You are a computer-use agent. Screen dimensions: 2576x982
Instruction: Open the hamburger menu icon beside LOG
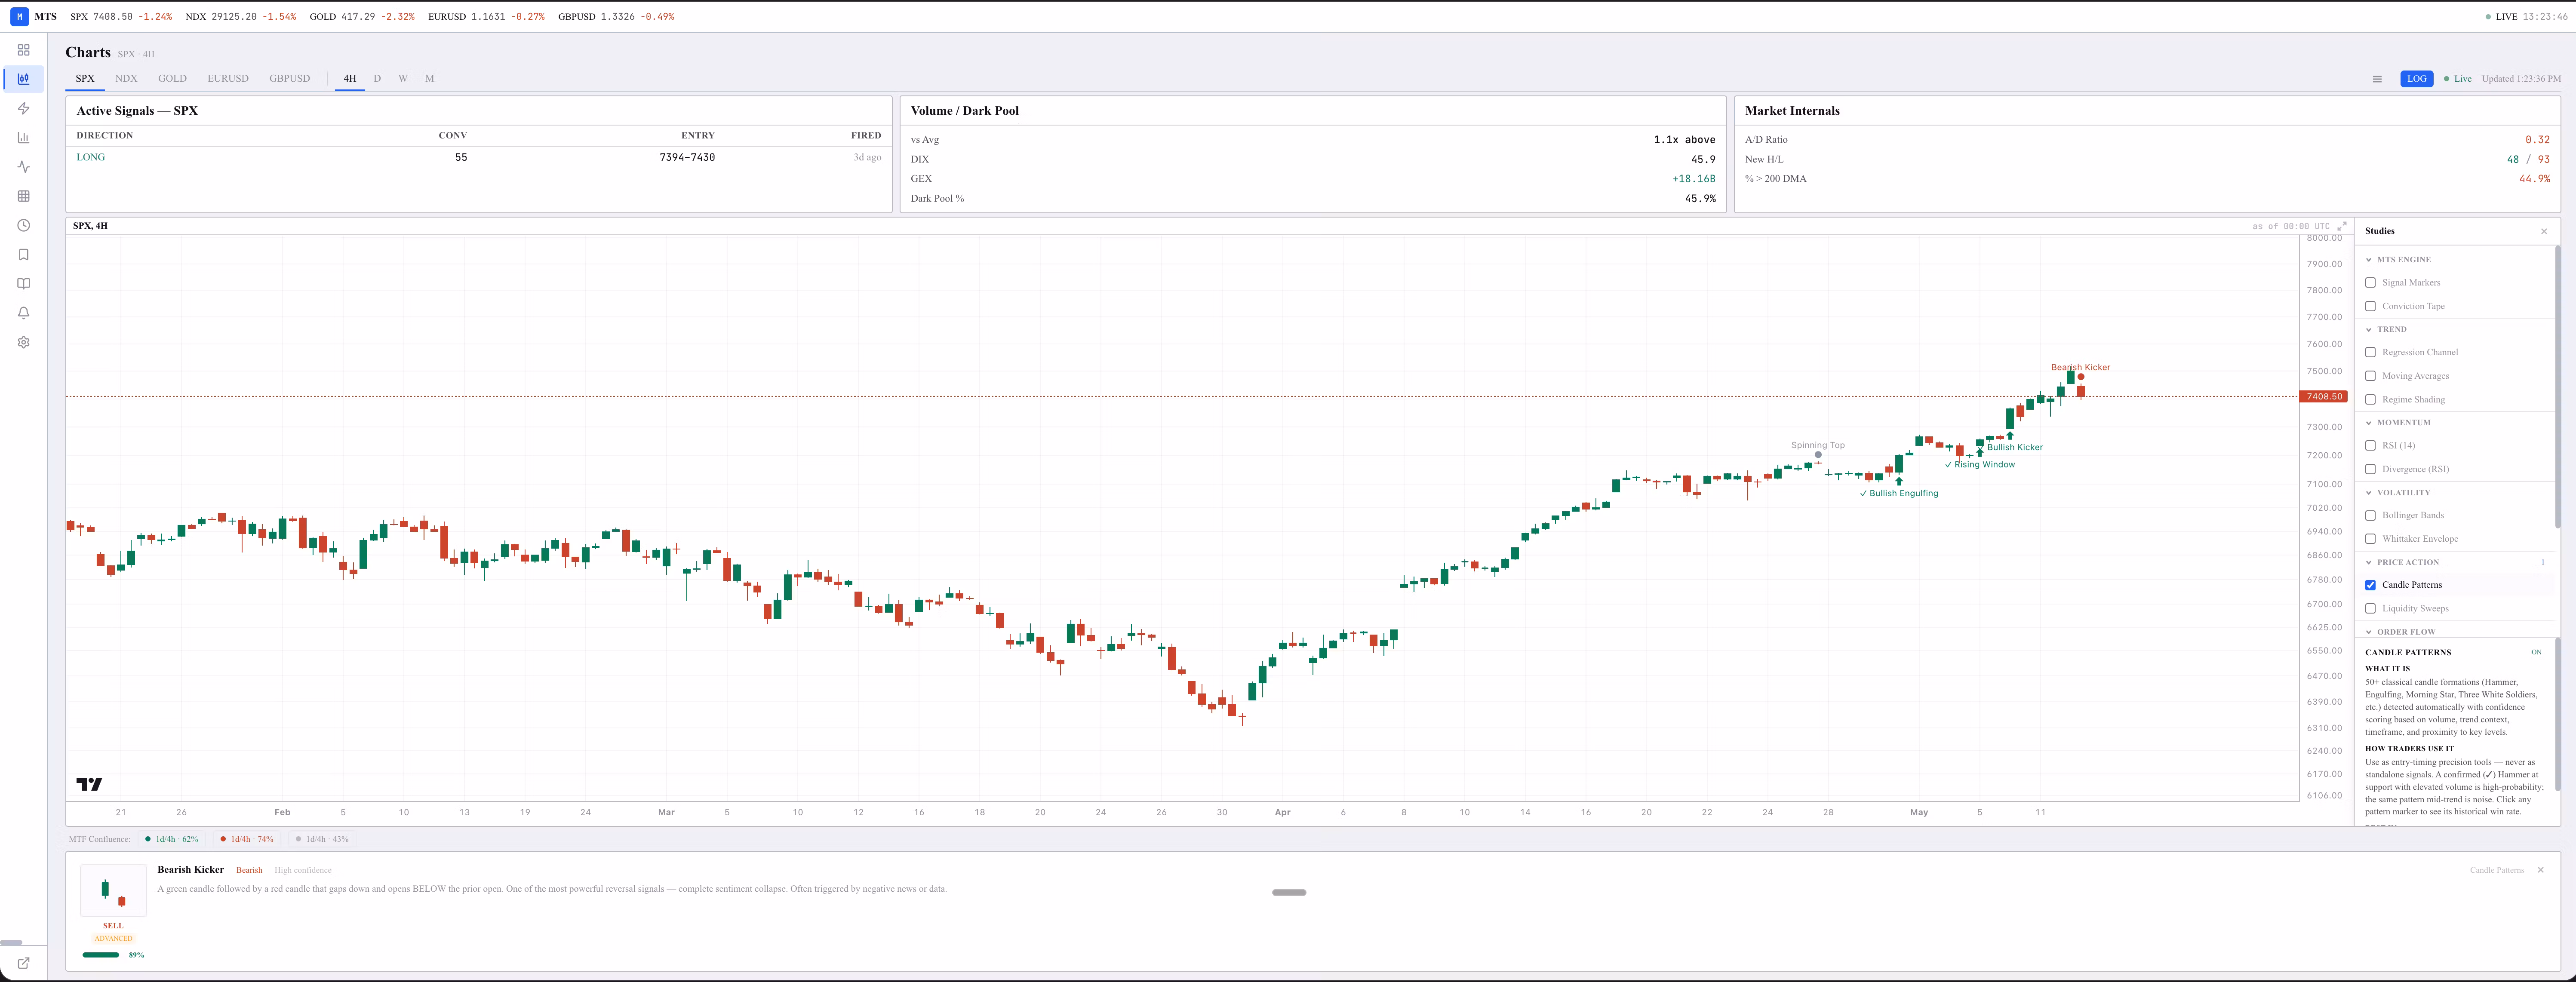[x=2377, y=79]
